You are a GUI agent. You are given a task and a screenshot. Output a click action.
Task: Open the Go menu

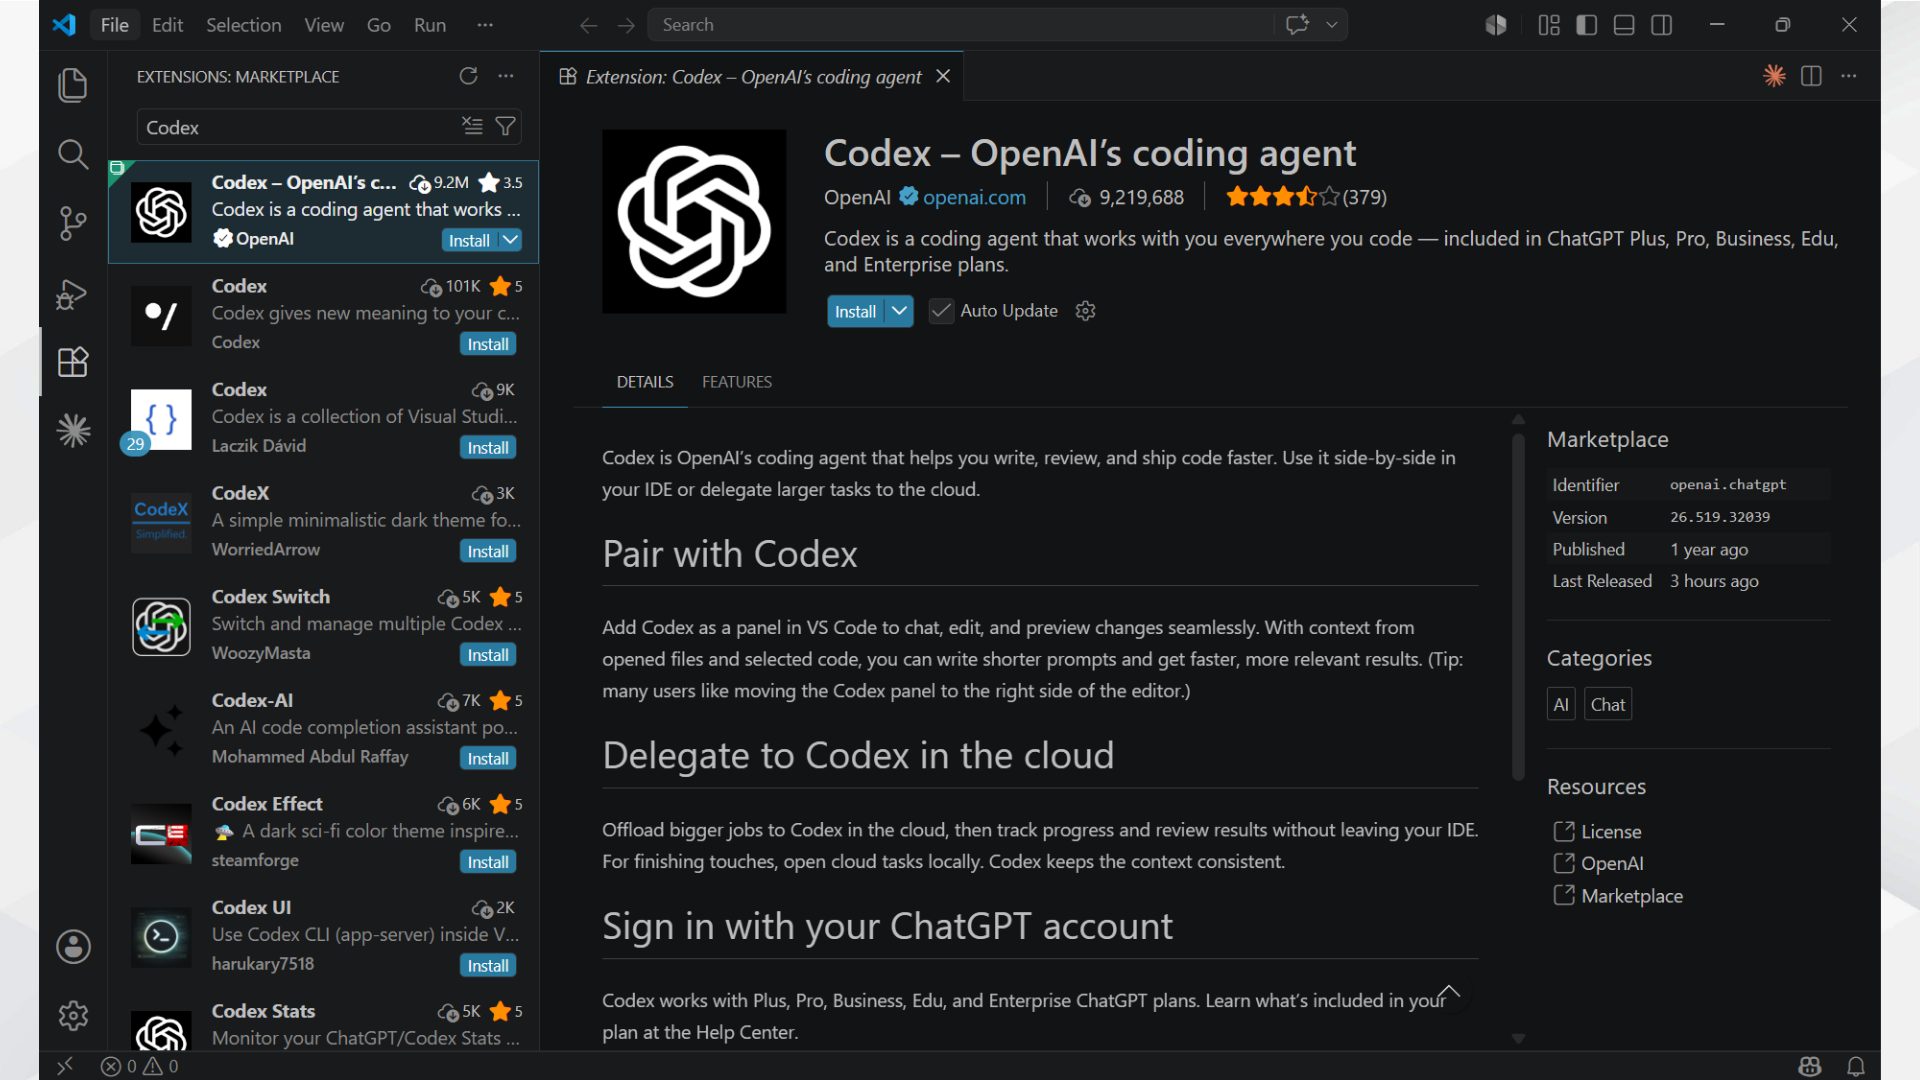(379, 25)
